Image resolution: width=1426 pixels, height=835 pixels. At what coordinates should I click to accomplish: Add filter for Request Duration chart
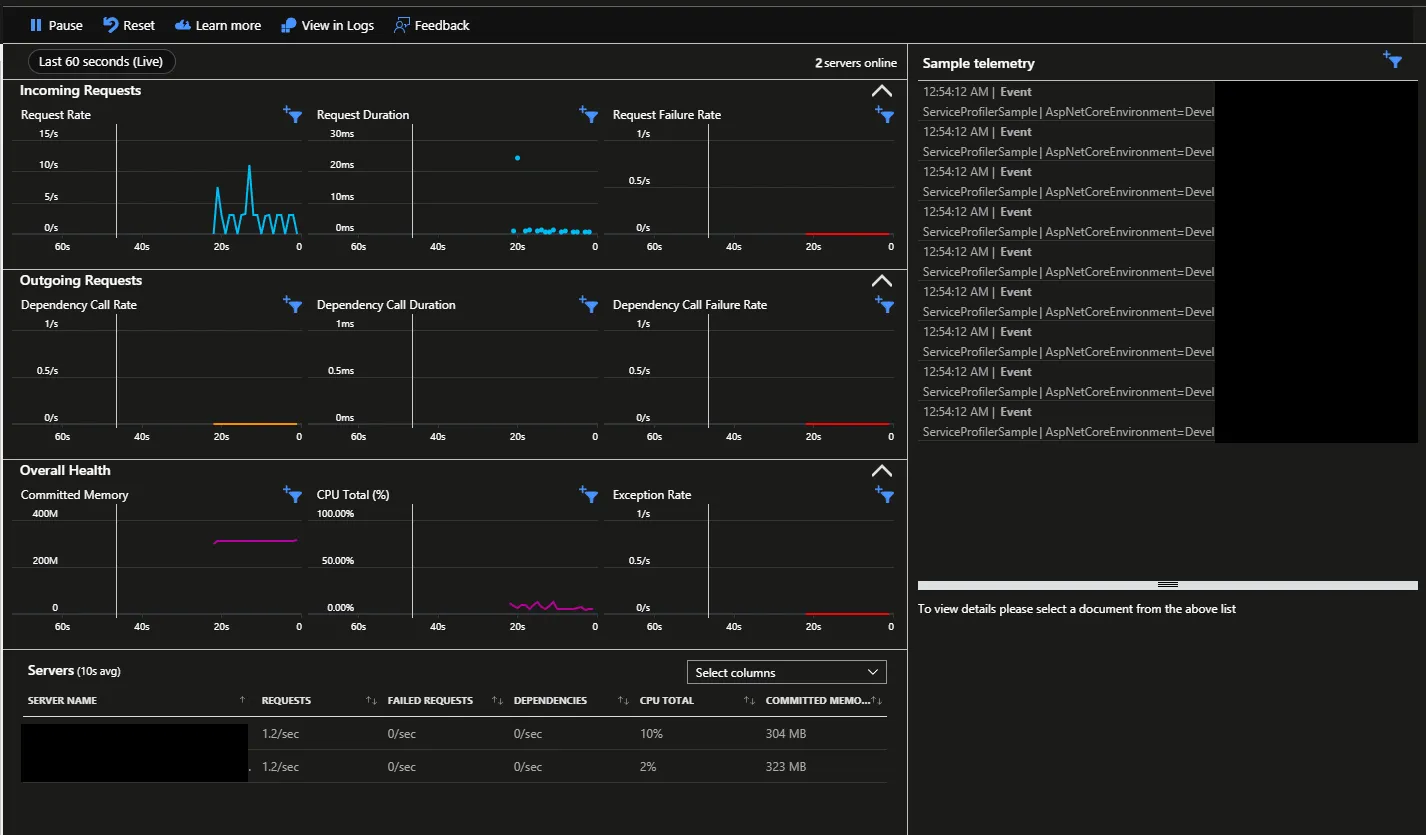coord(589,115)
